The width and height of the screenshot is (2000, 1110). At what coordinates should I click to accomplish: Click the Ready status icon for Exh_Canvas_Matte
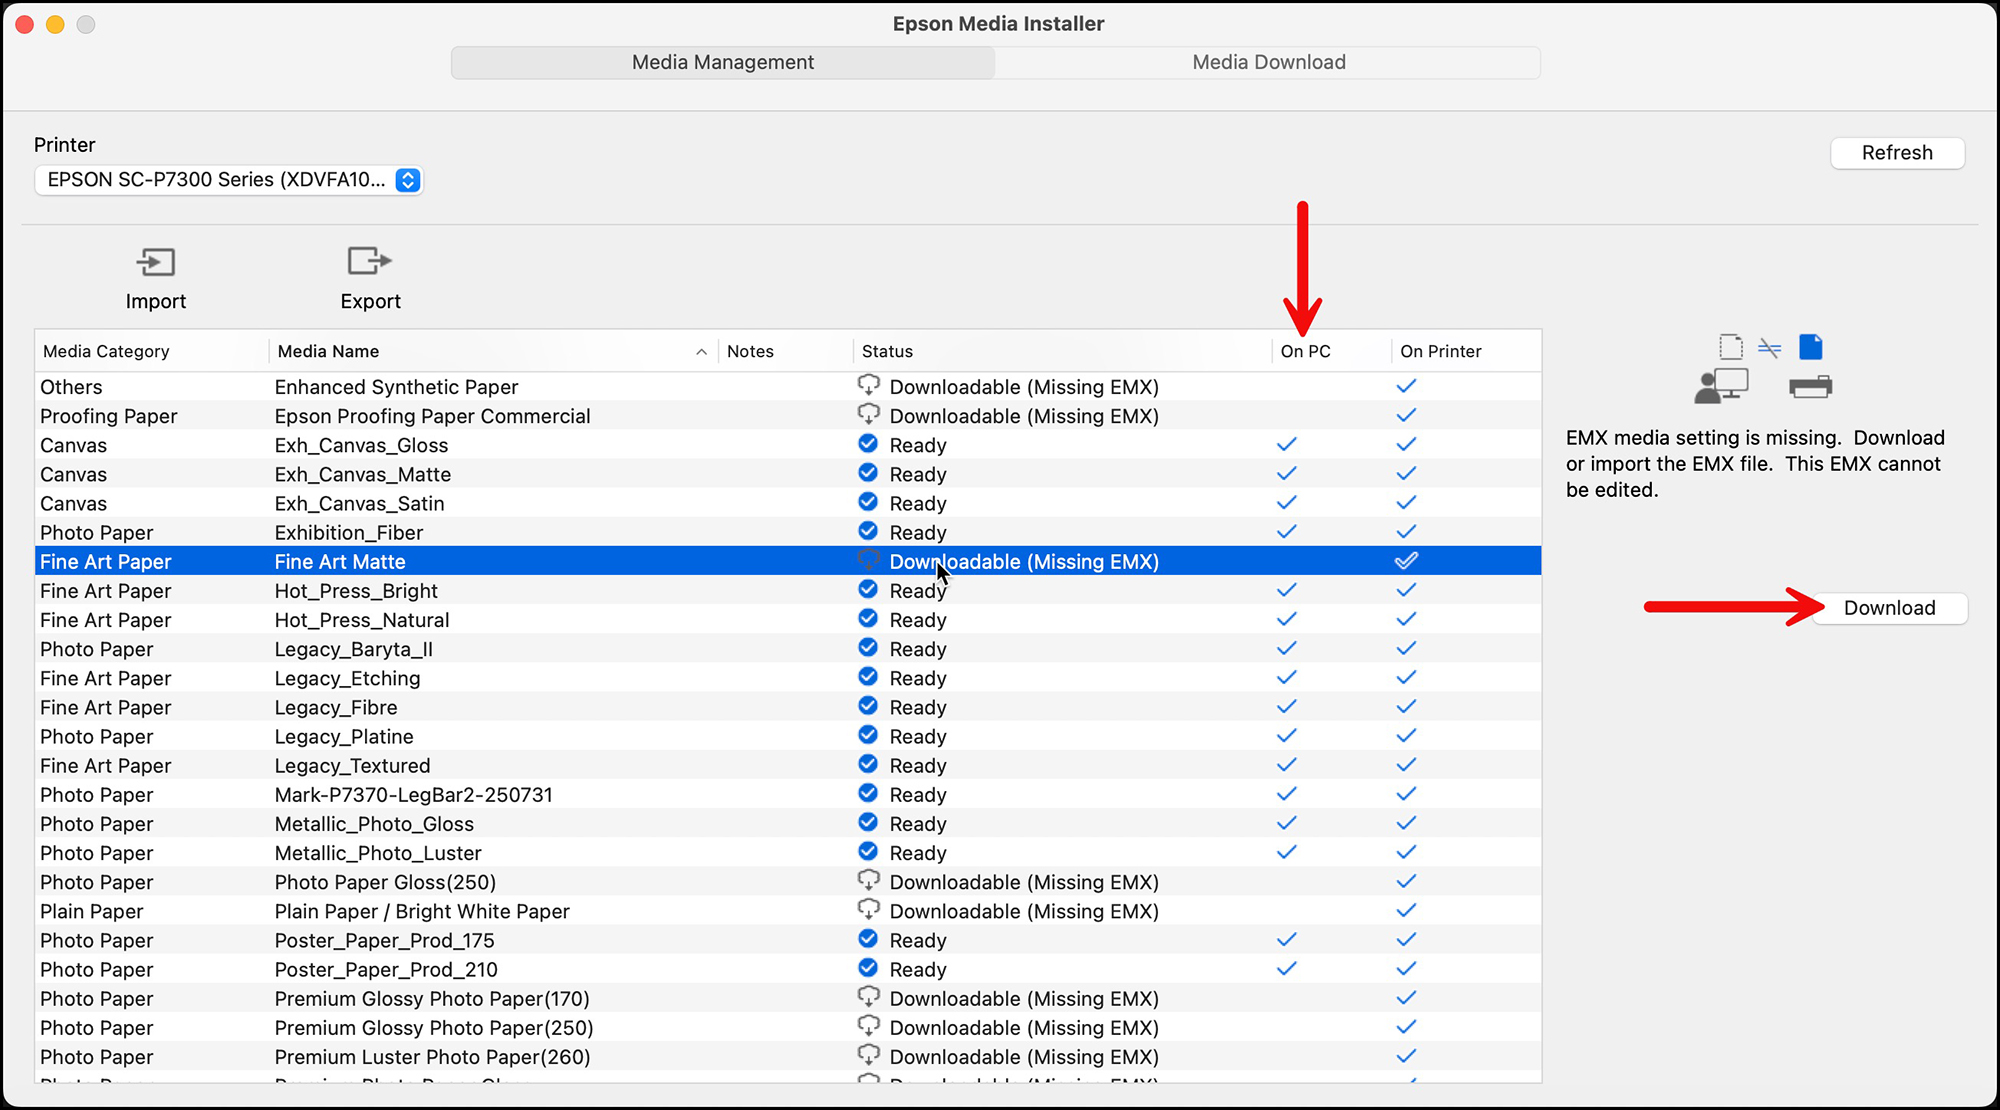868,472
